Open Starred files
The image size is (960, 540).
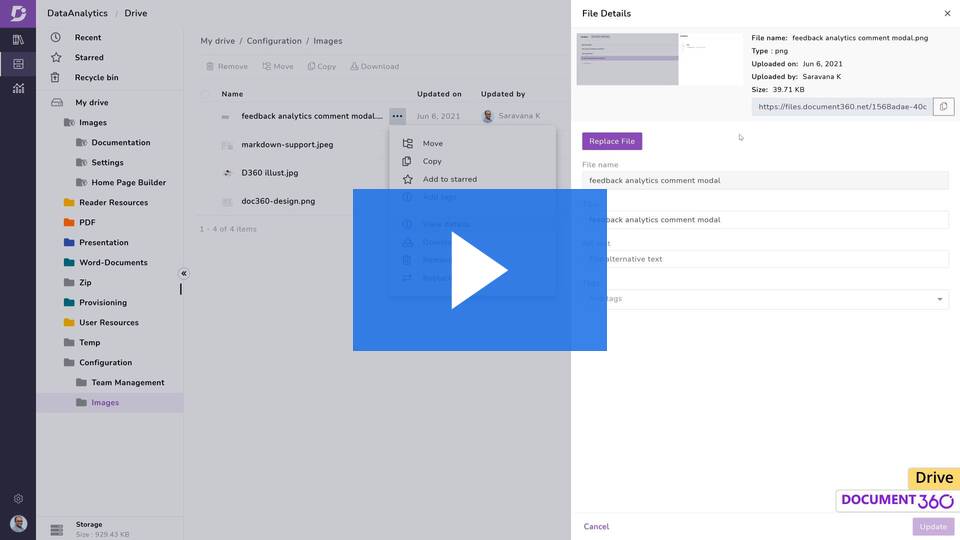89,58
